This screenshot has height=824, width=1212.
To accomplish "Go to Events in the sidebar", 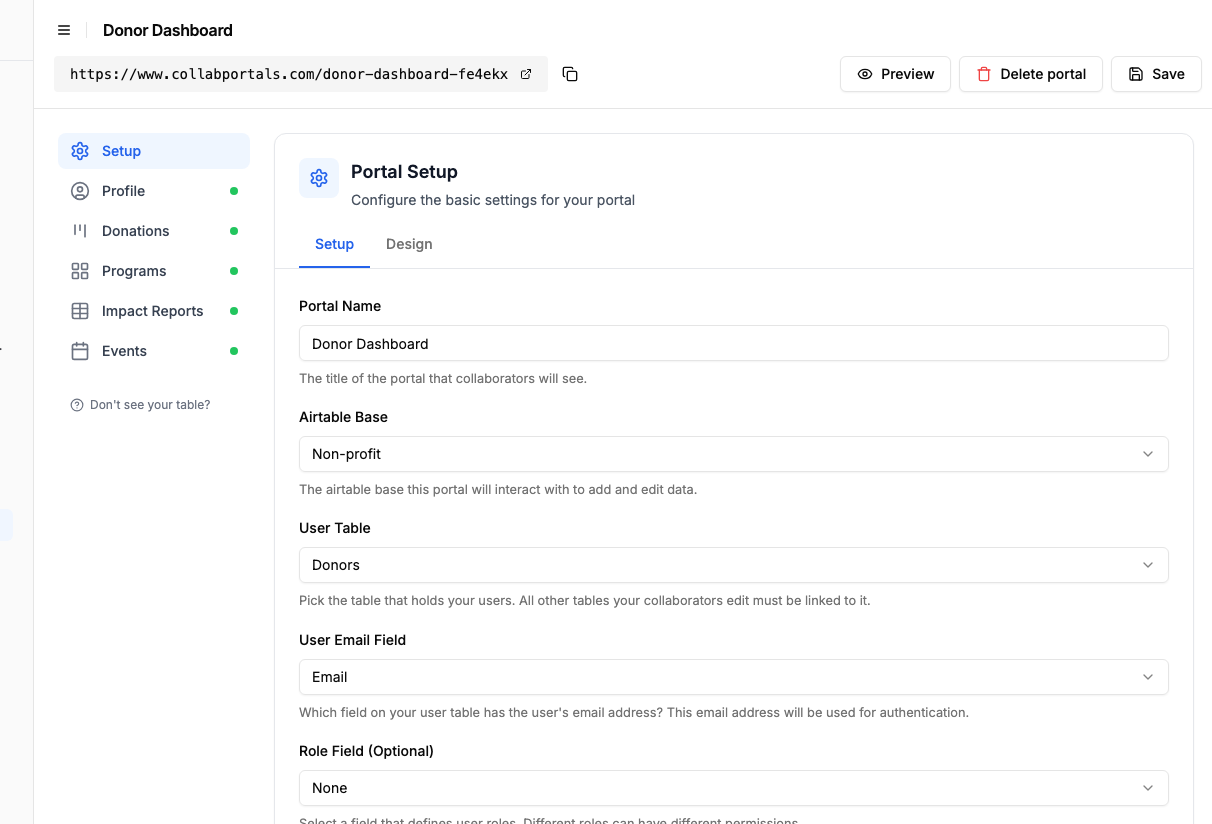I will click(154, 351).
